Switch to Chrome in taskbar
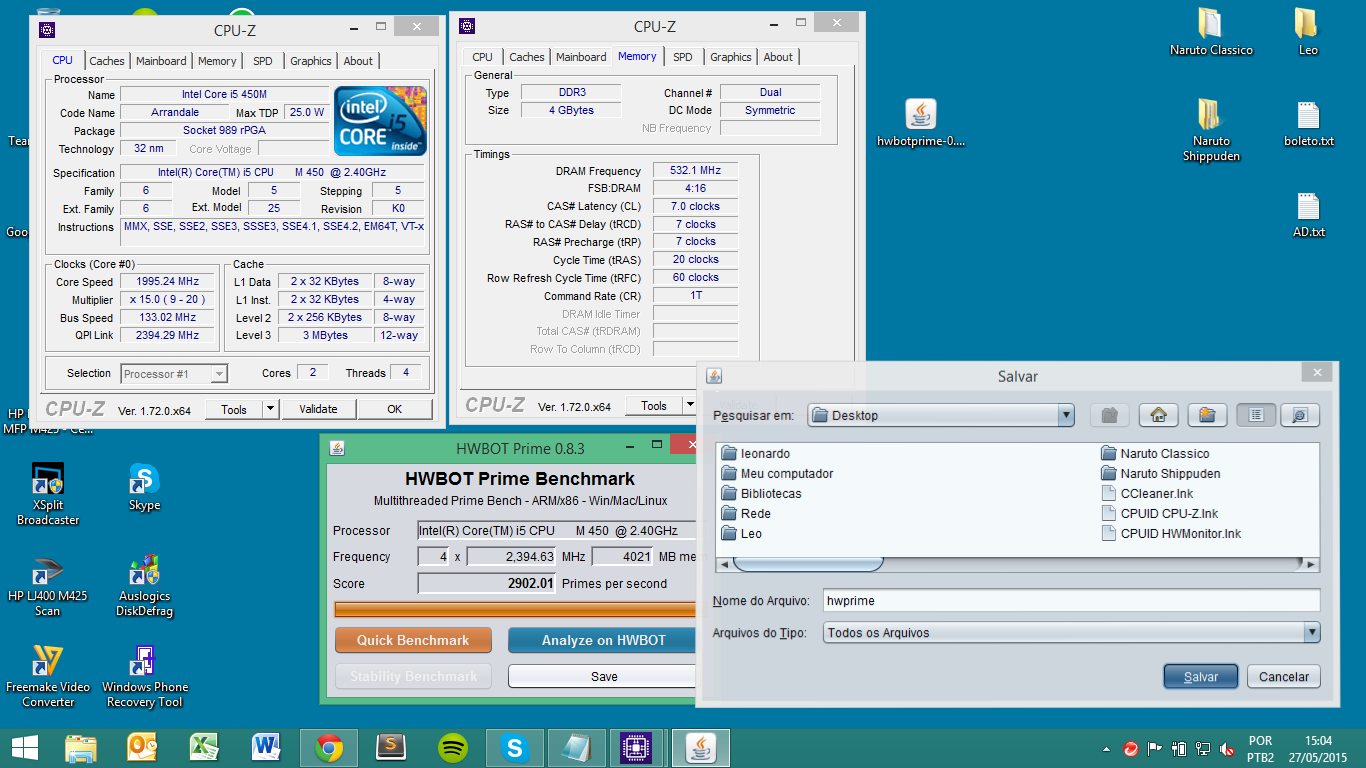 pos(329,747)
